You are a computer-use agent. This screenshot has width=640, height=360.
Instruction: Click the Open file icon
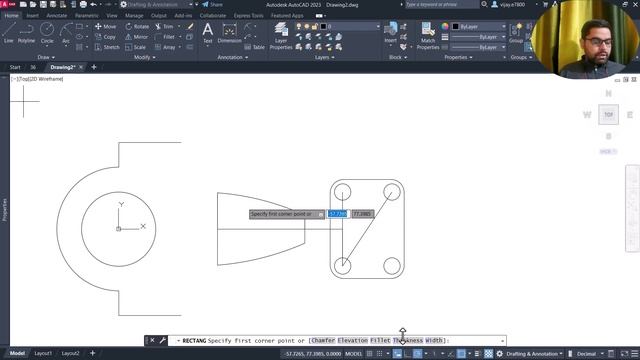coord(33,4)
